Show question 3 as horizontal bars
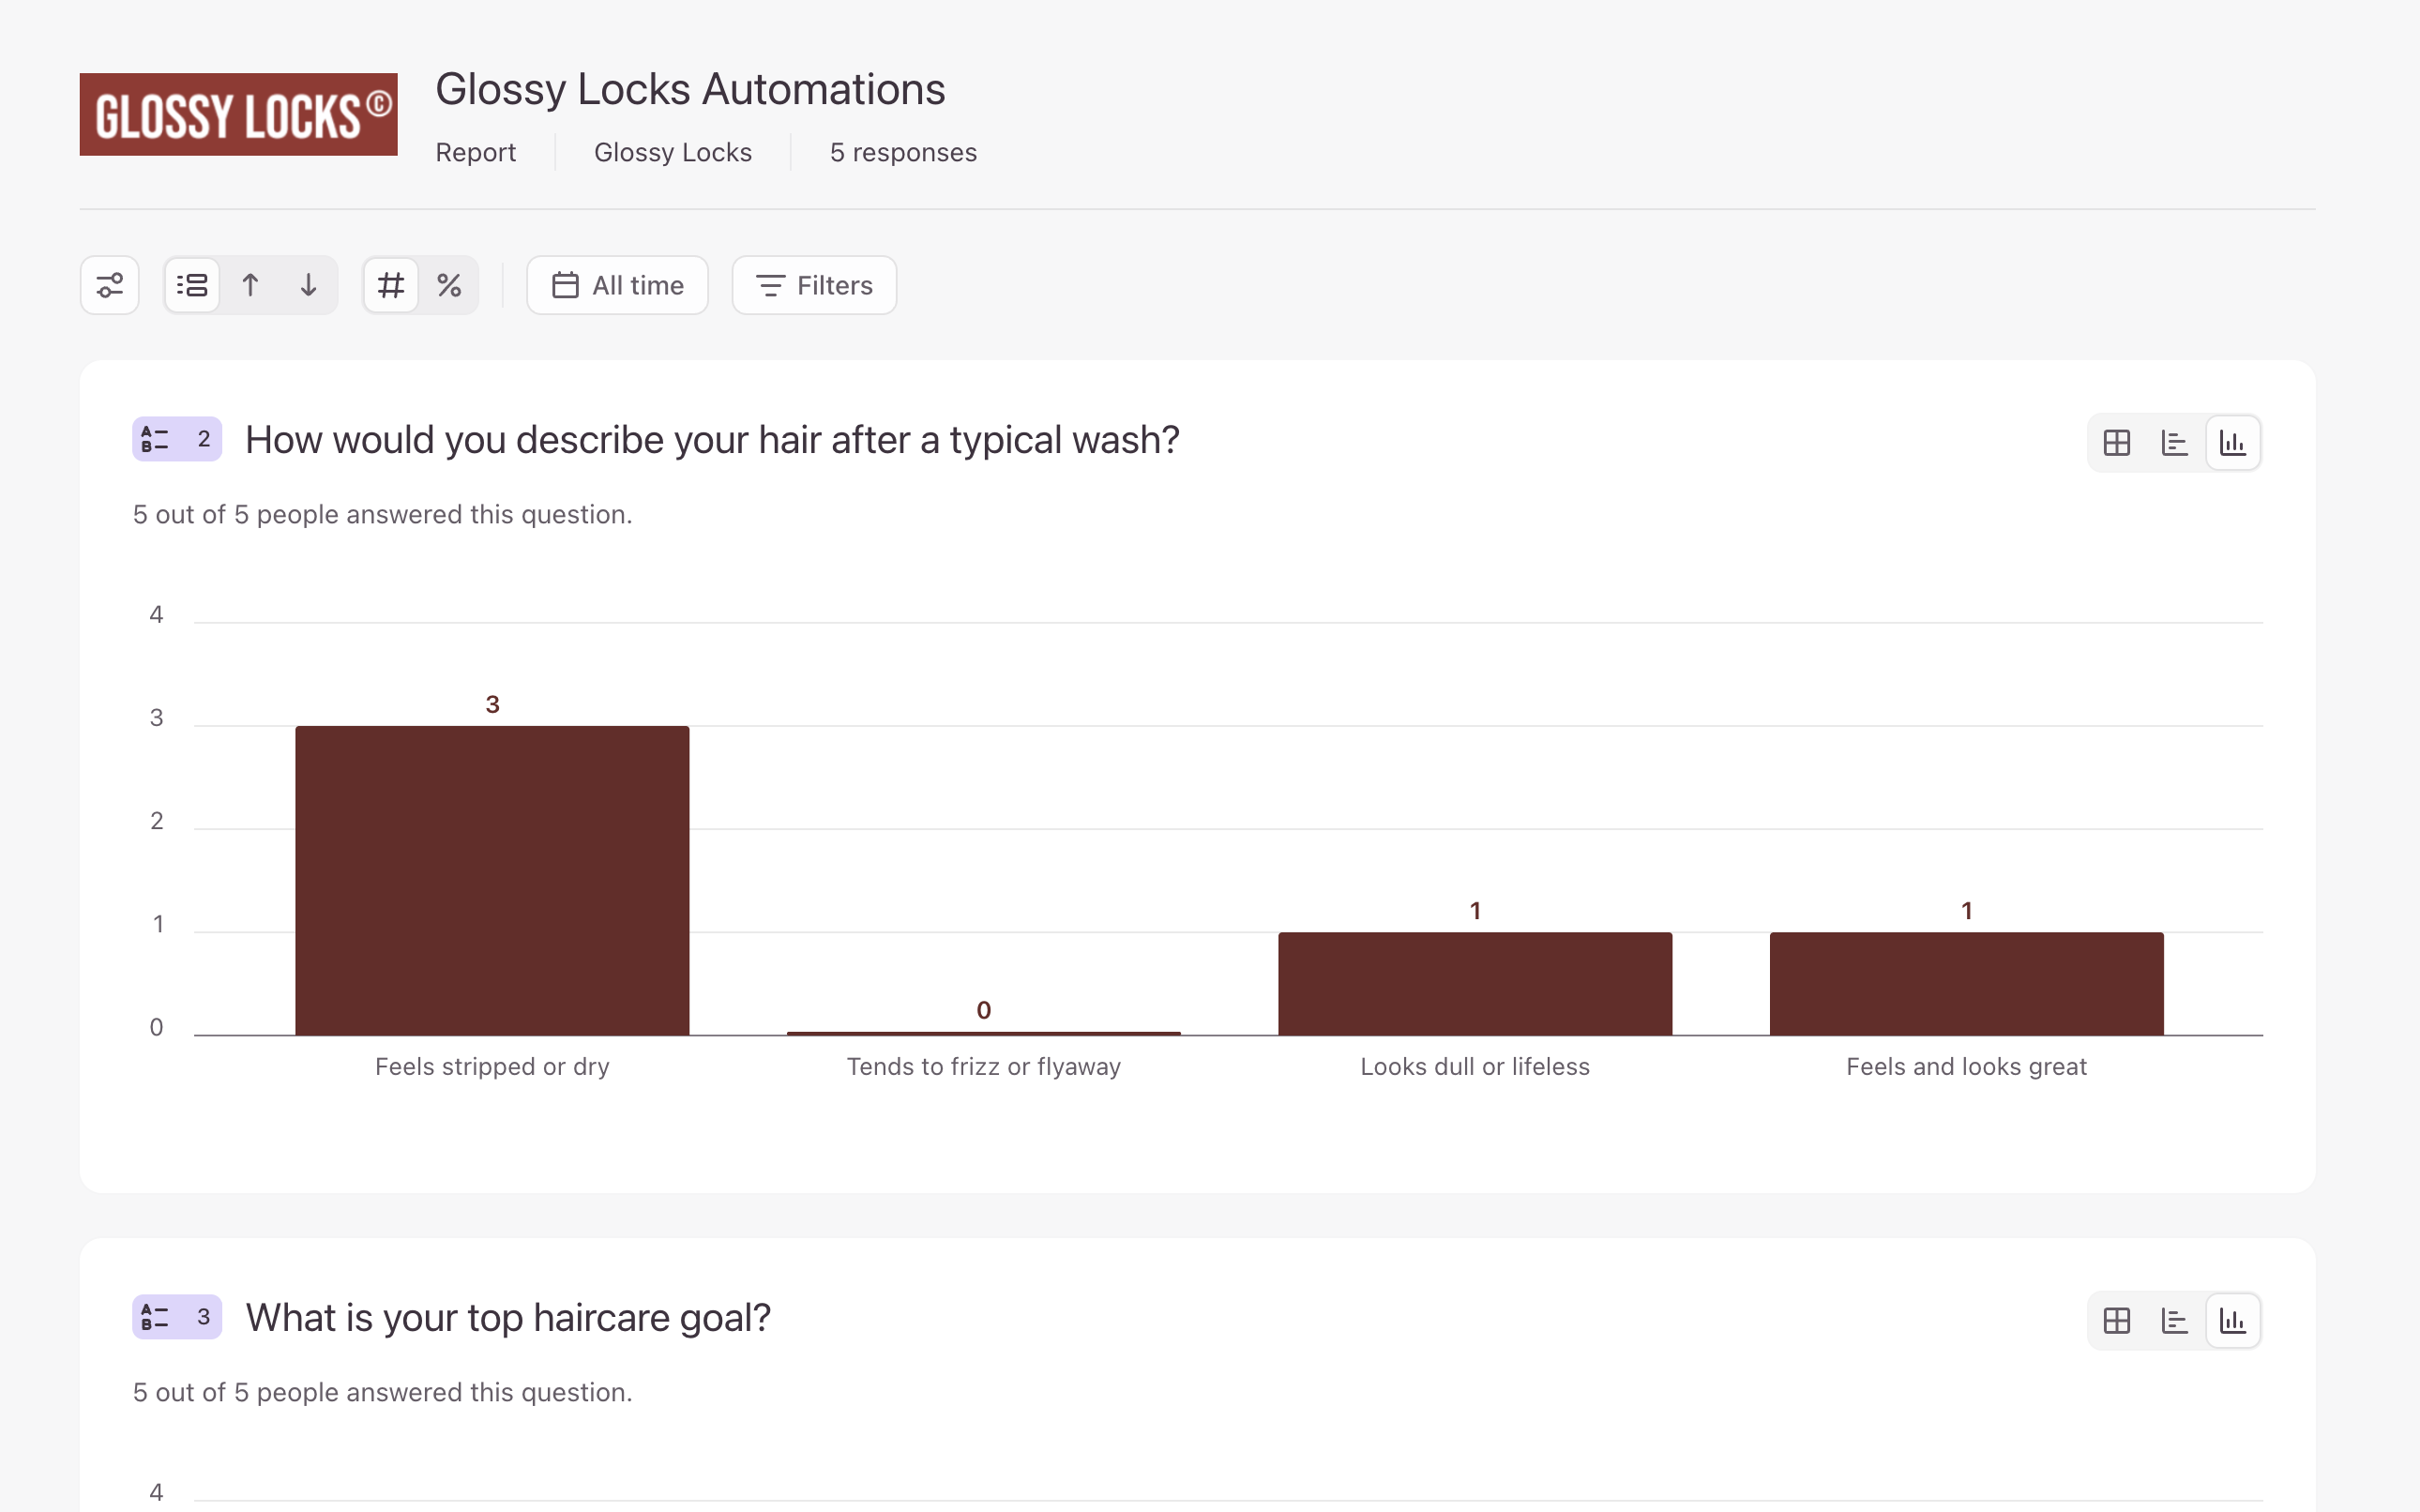Viewport: 2420px width, 1512px height. [x=2174, y=1320]
